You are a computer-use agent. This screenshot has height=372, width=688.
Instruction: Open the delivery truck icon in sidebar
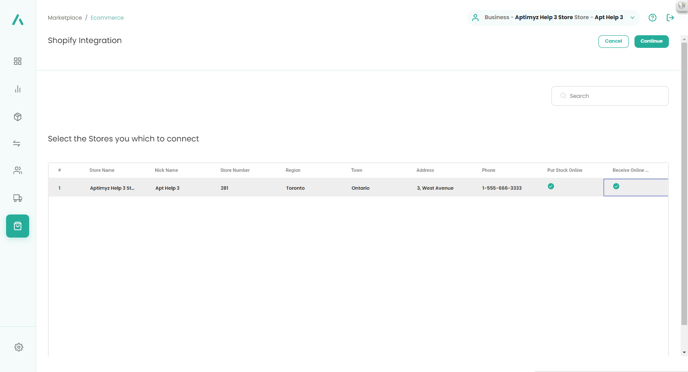[18, 198]
